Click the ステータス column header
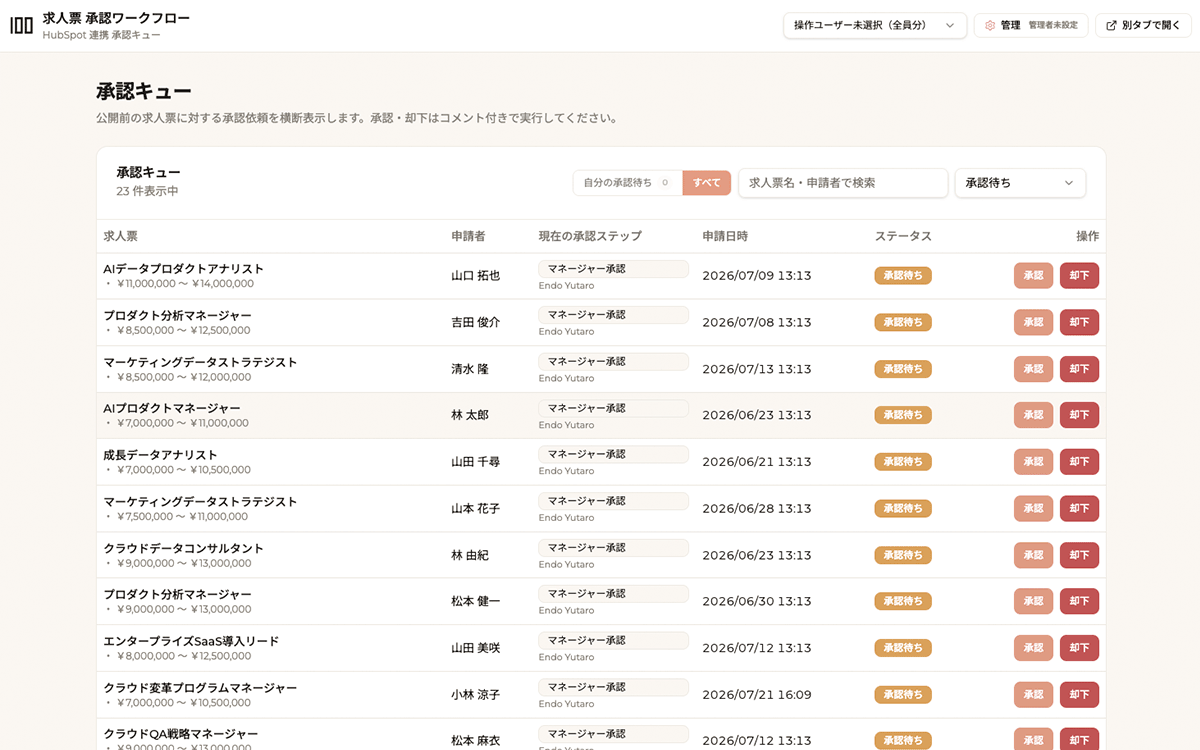Viewport: 1200px width, 750px height. [x=903, y=237]
